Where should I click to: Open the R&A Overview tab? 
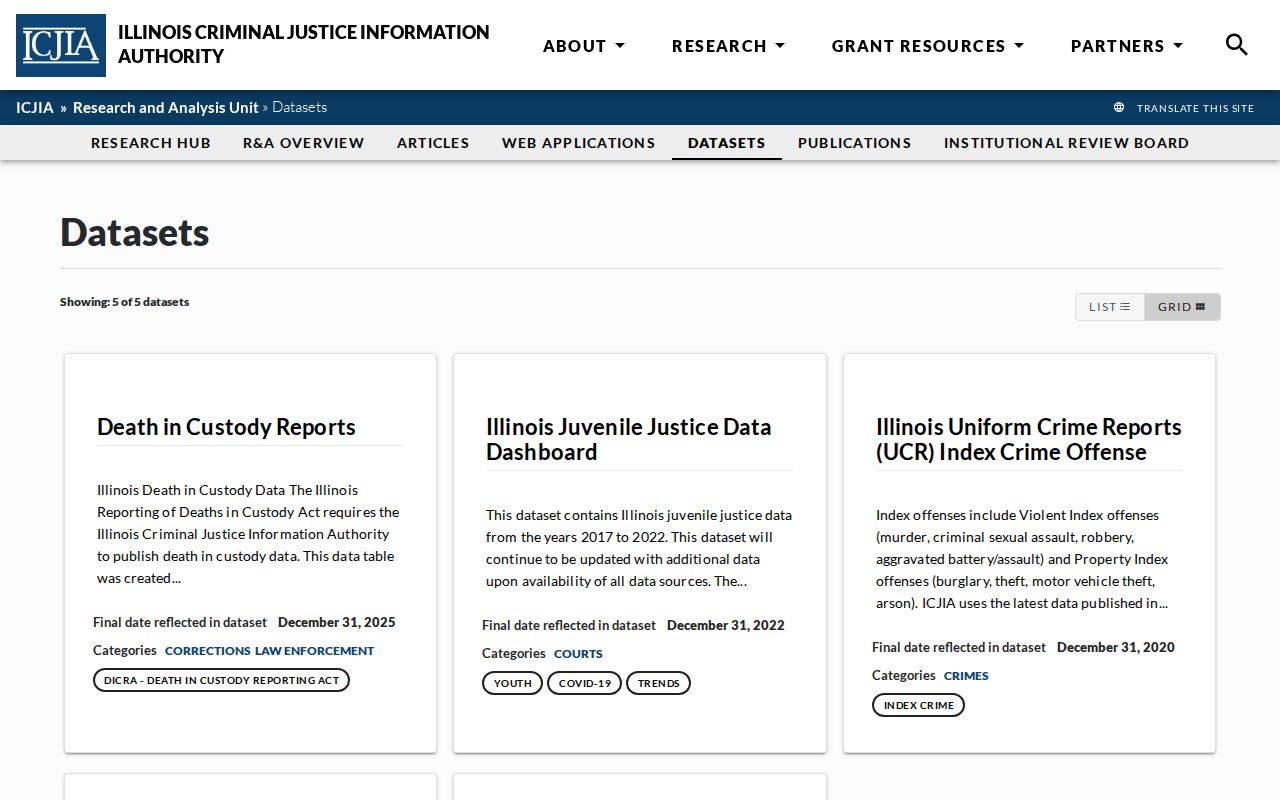304,143
